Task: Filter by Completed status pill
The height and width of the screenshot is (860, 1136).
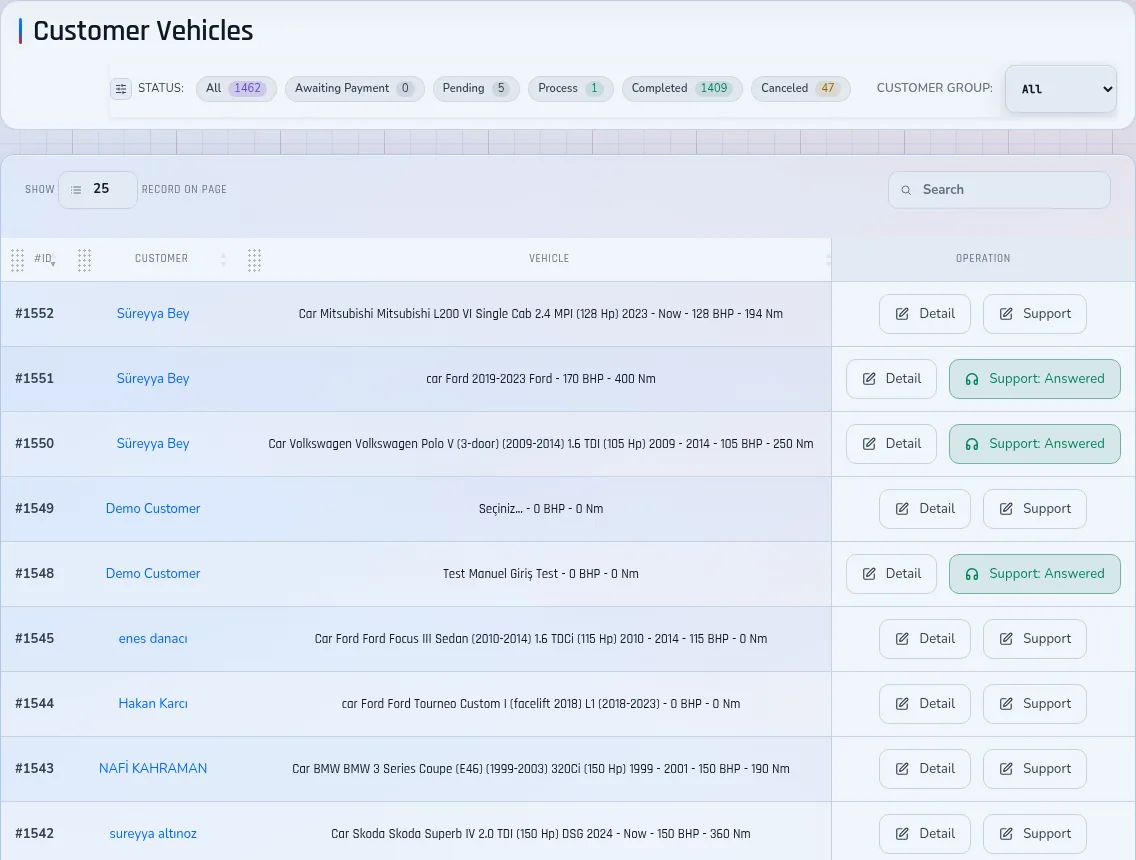Action: pos(682,88)
